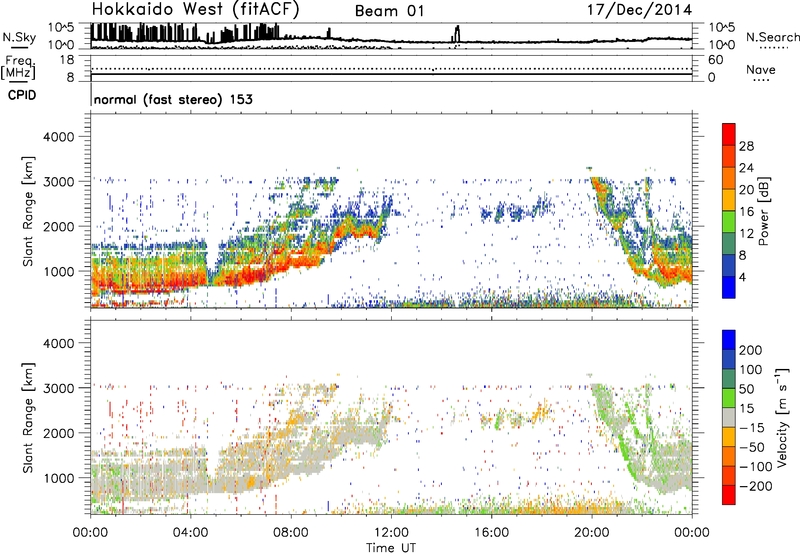Viewport: 800px width, 554px height.
Task: Click the '-15' tick label on the velocity scale
Action: (751, 427)
